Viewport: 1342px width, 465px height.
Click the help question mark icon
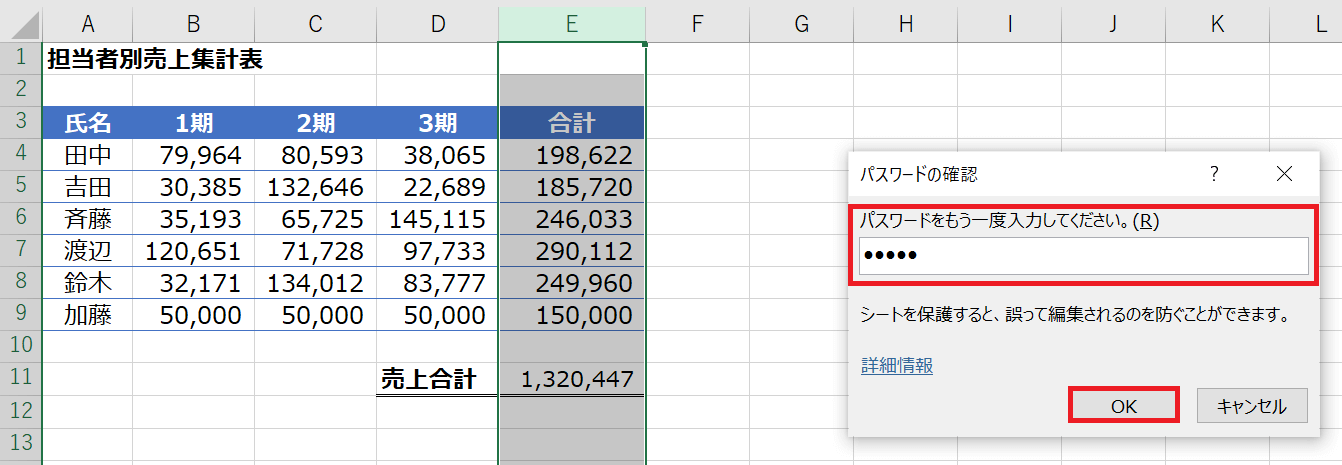pyautogui.click(x=1214, y=174)
